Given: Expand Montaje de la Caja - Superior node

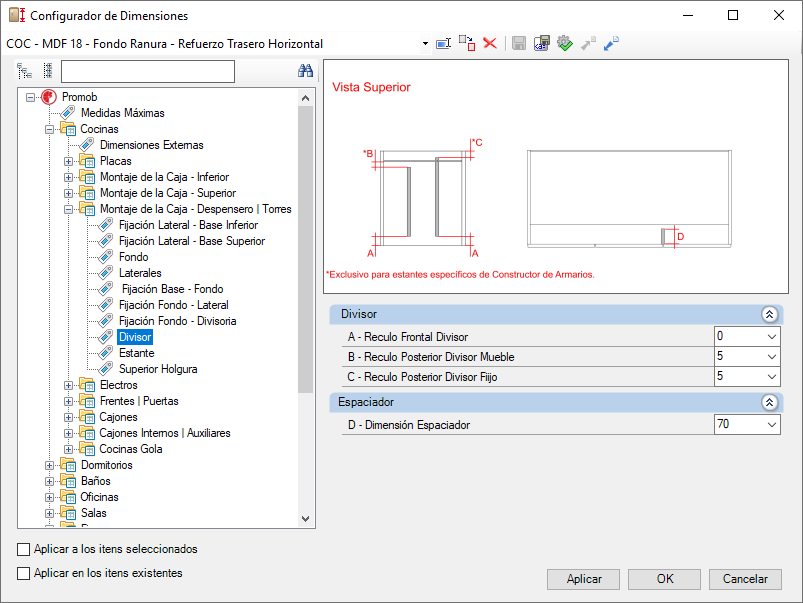Looking at the screenshot, I should pyautogui.click(x=68, y=194).
